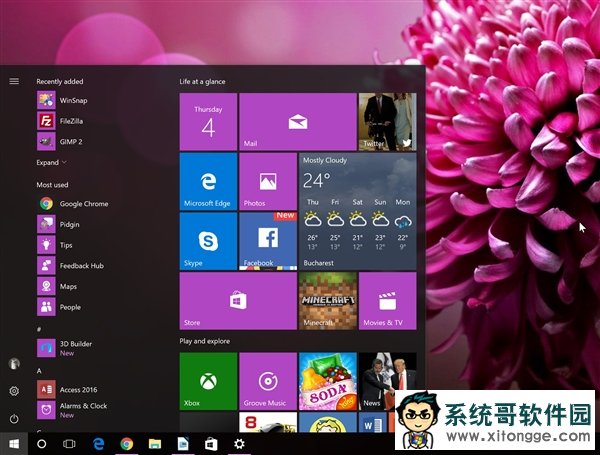The width and height of the screenshot is (600, 455).
Task: Open the Movies & TV tile
Action: point(387,301)
